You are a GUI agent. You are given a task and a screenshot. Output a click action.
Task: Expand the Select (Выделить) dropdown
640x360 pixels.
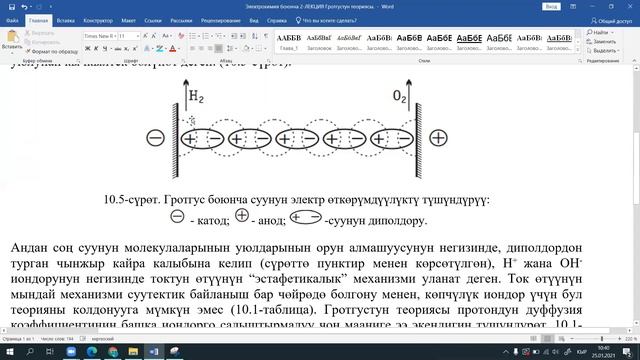603,51
